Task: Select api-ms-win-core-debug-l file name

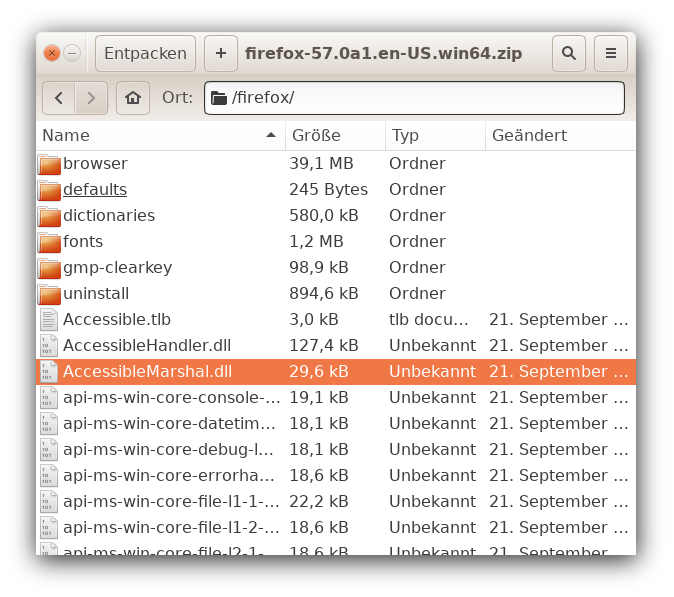Action: (x=168, y=450)
